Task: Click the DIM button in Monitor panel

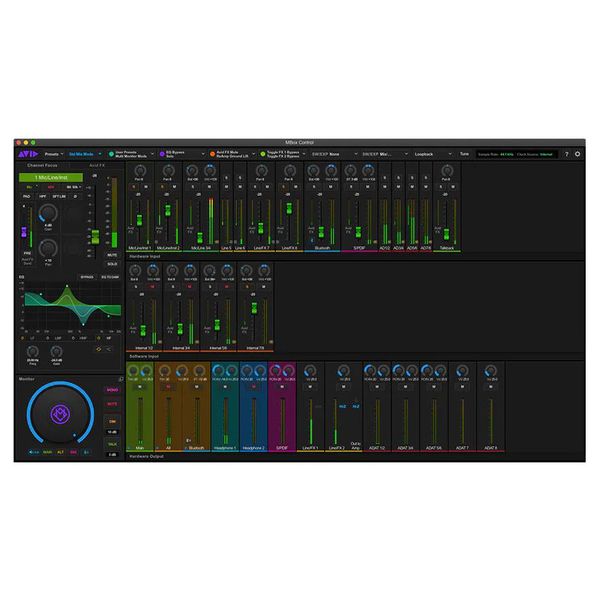Action: (x=112, y=421)
